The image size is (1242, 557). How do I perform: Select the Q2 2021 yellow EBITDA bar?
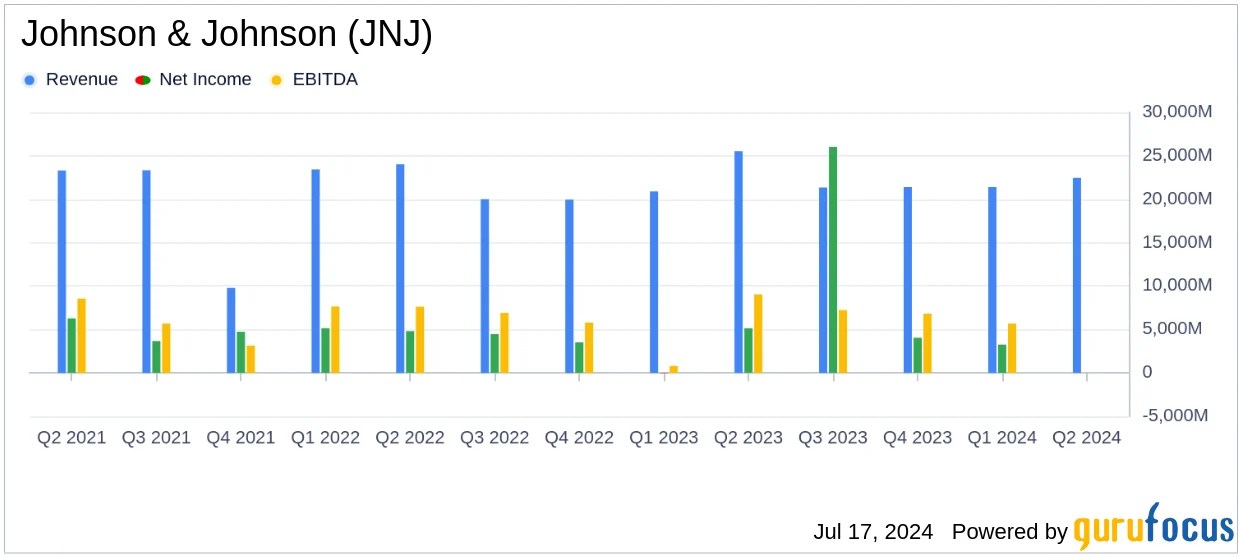[82, 336]
